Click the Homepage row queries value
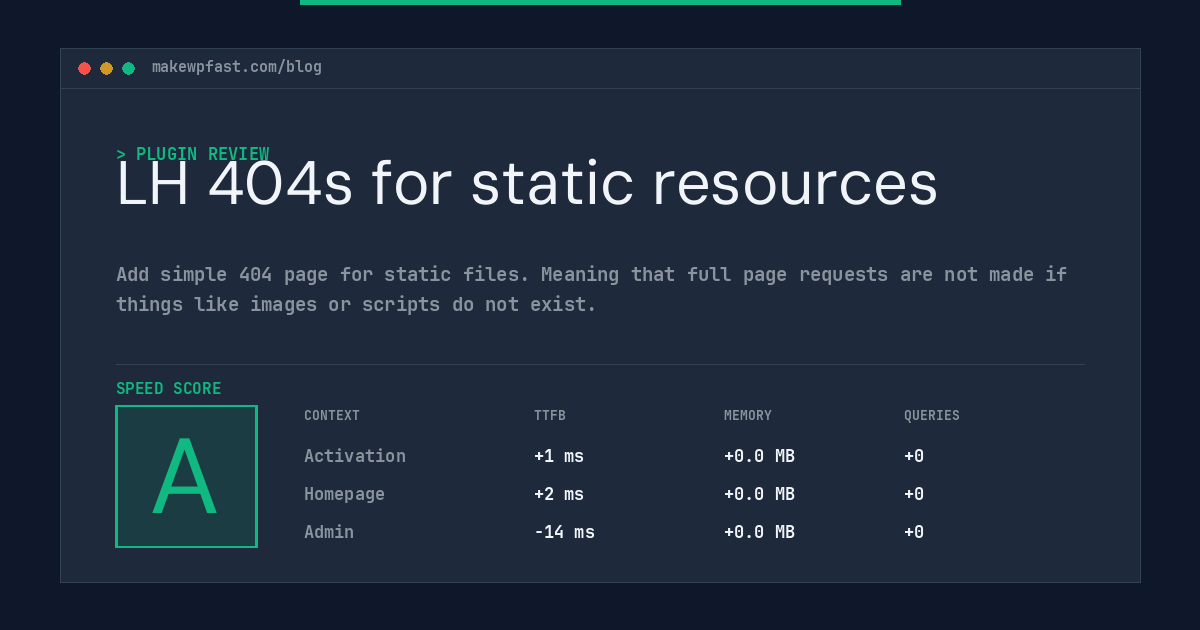The height and width of the screenshot is (630, 1200). [x=914, y=494]
